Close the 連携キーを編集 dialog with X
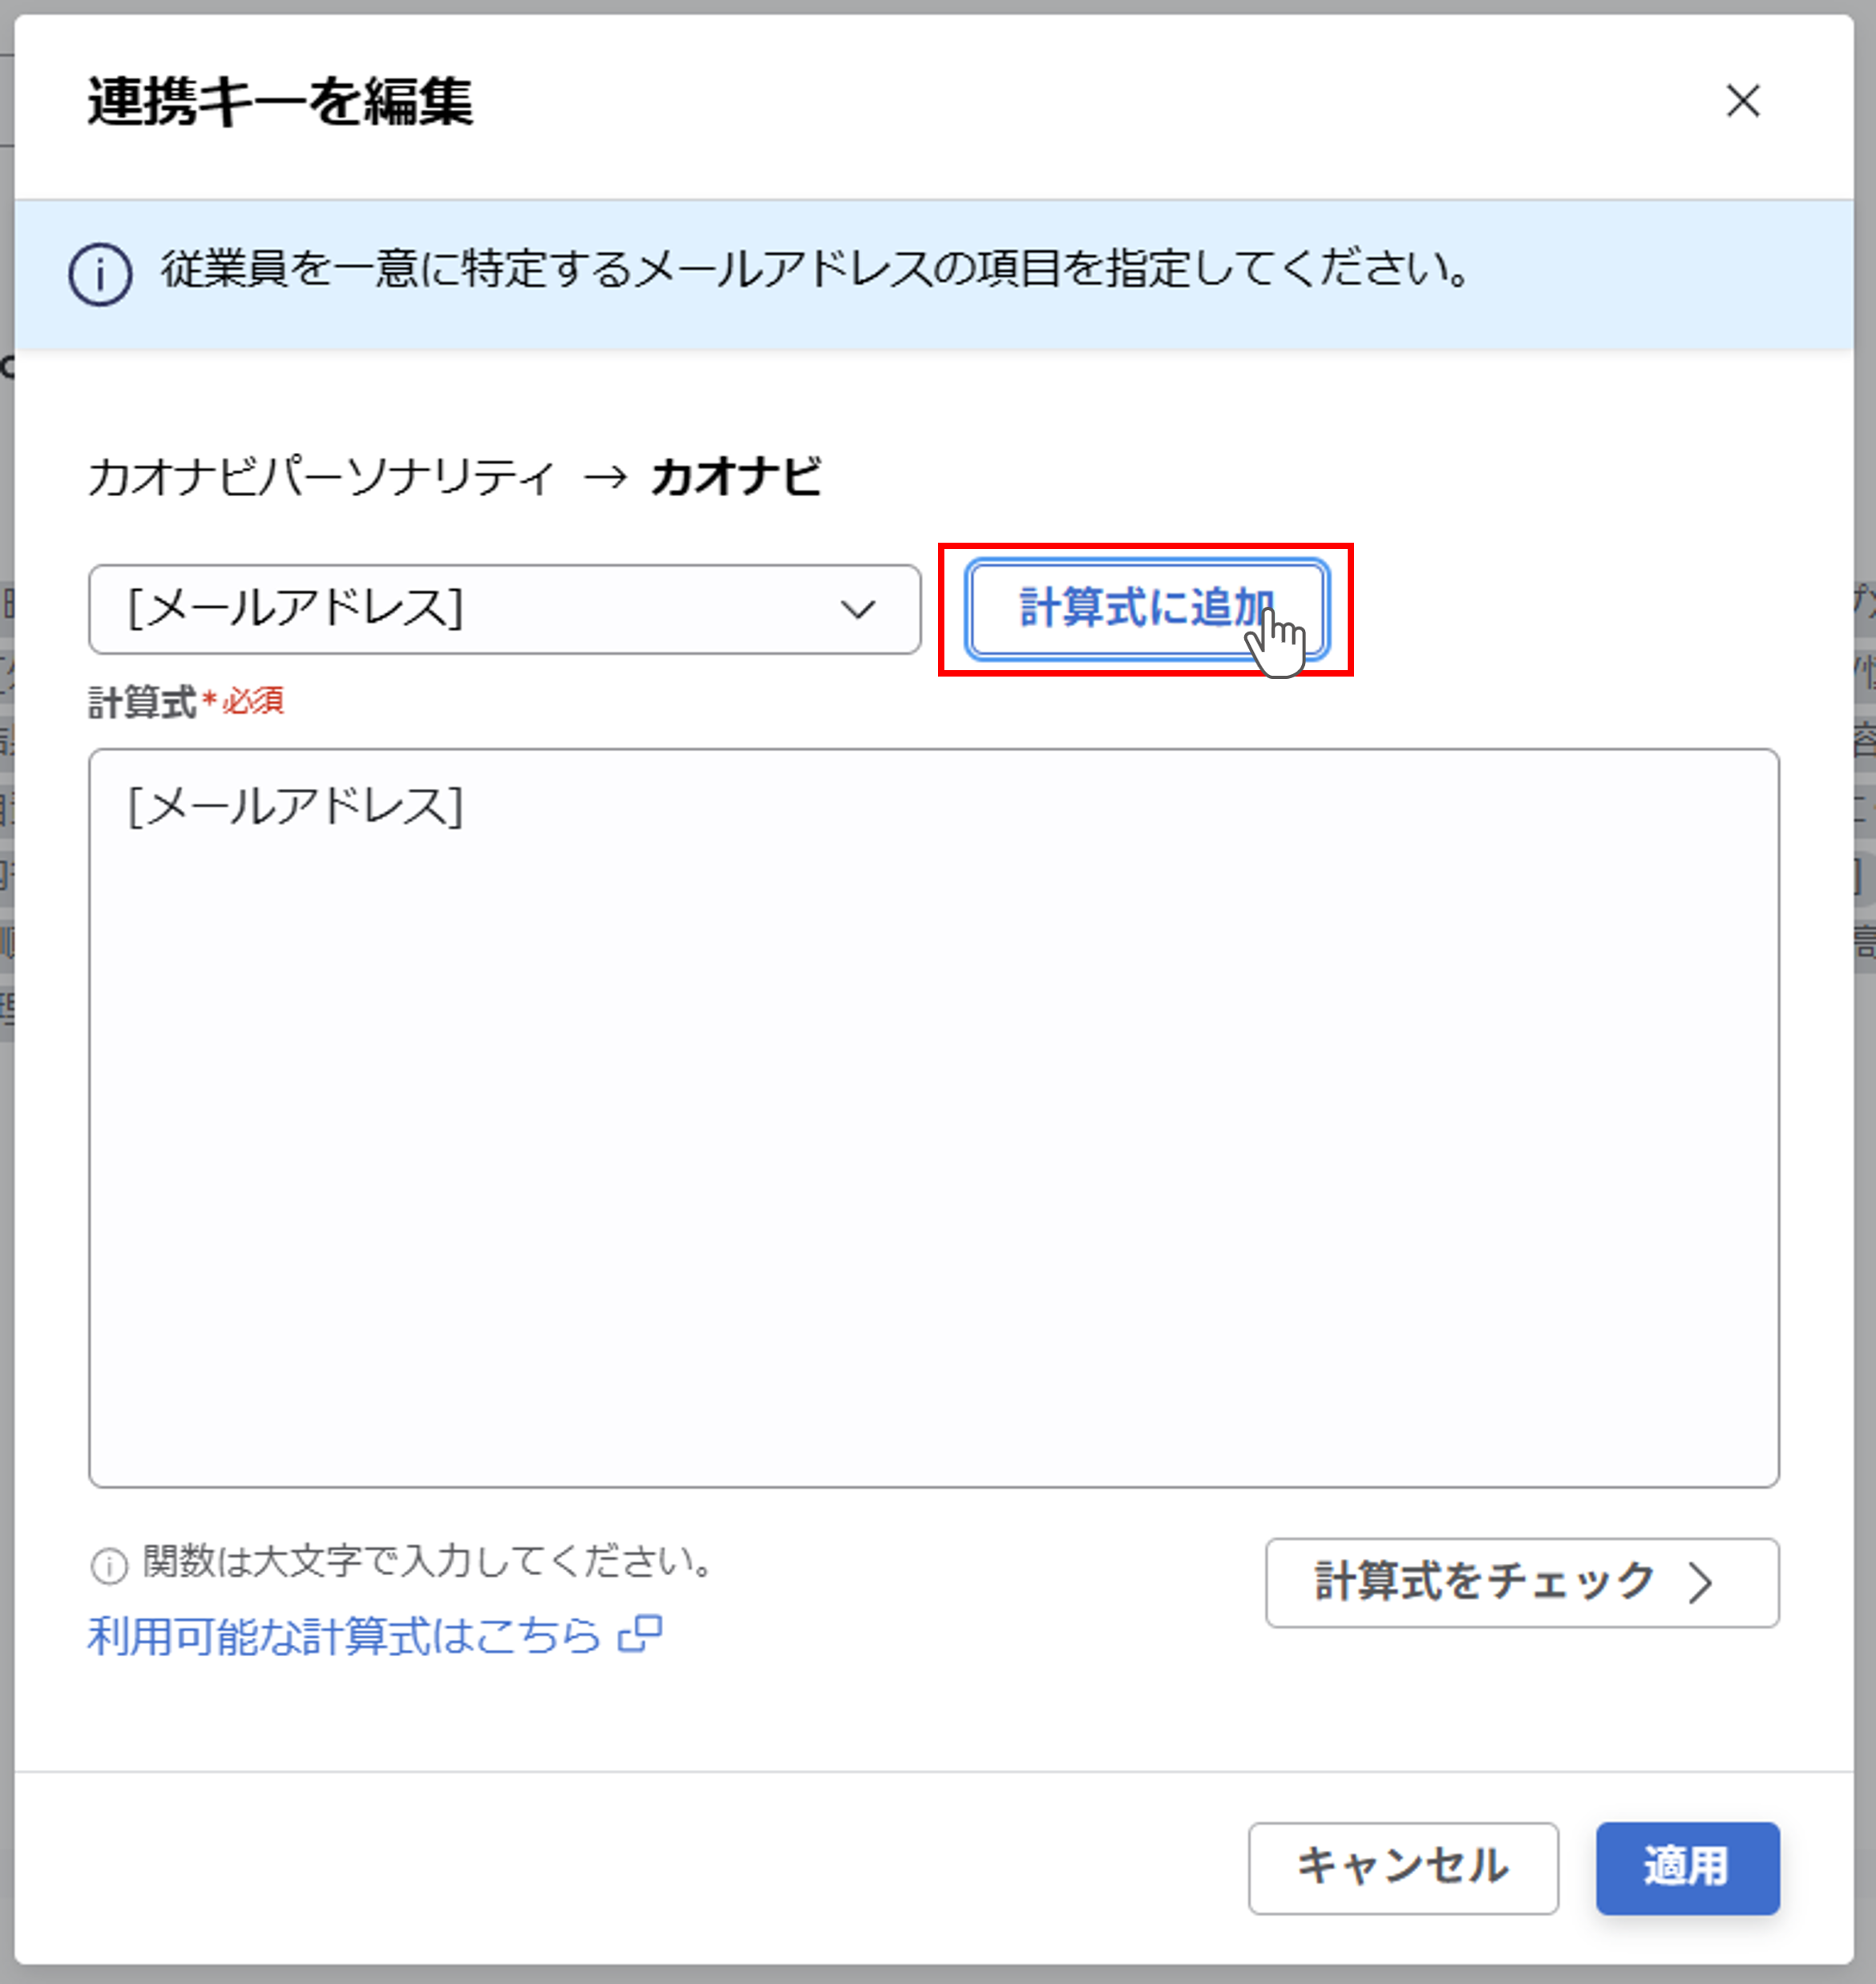The width and height of the screenshot is (1876, 1984). (x=1743, y=101)
